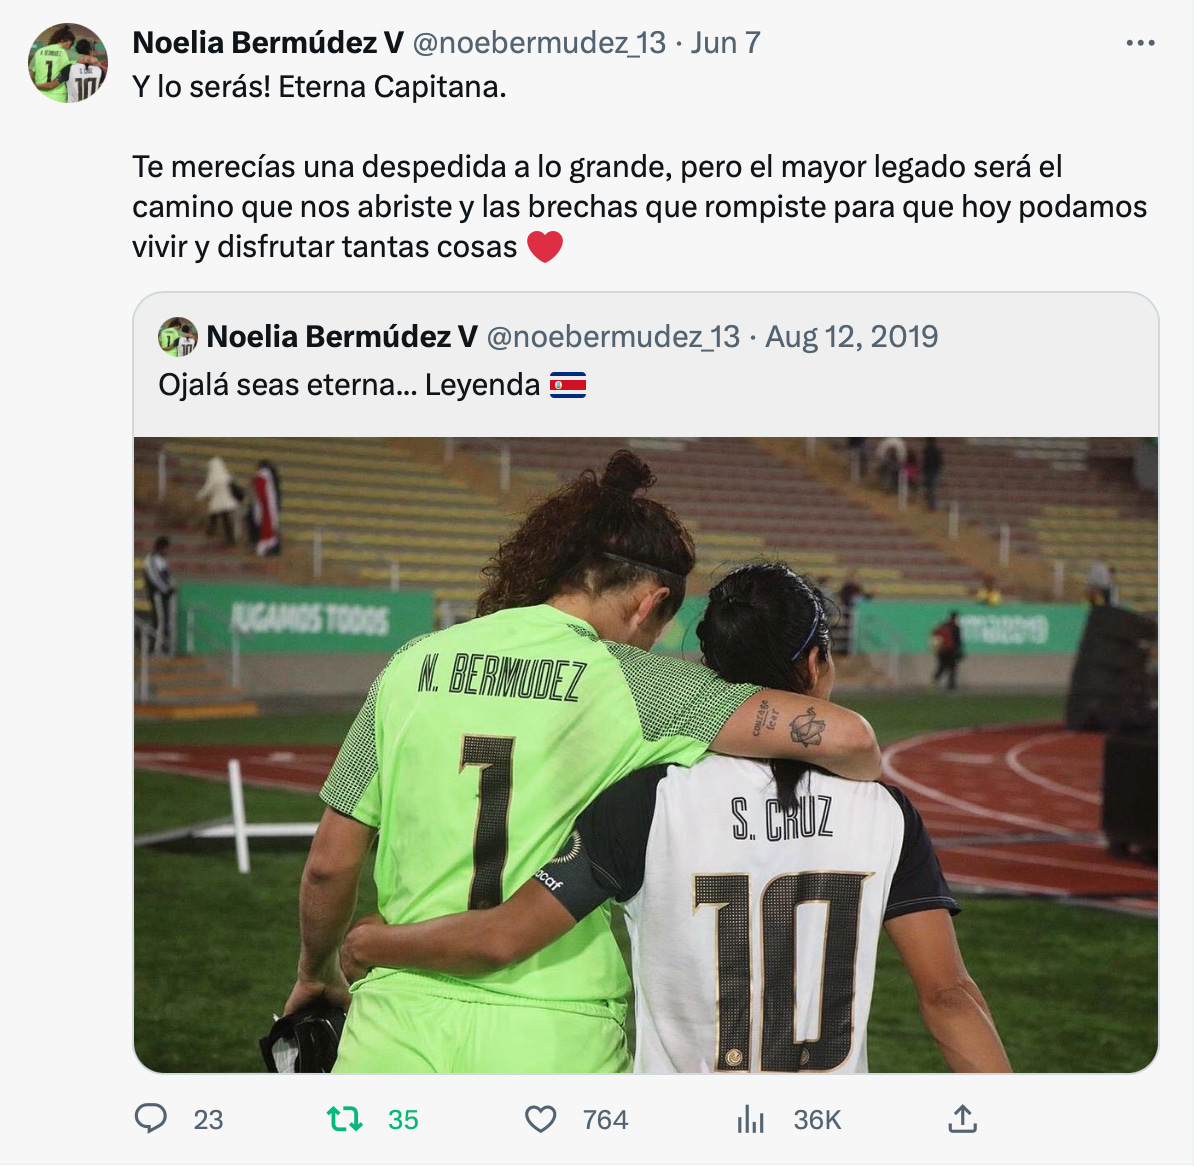This screenshot has width=1194, height=1166.
Task: Like the tweet with the heart icon
Action: click(541, 1119)
